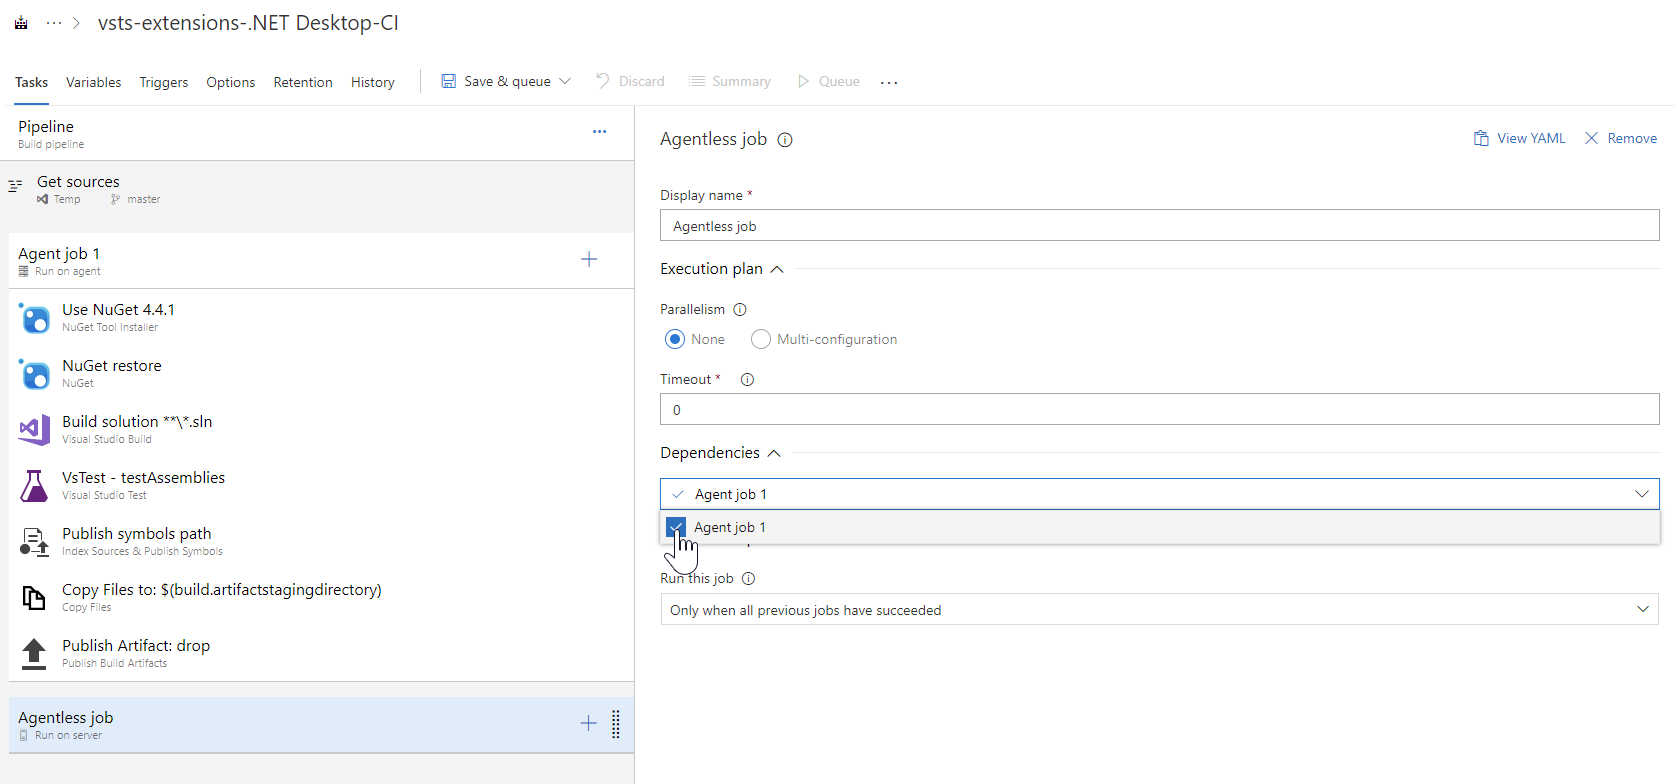
Task: Click the Visual Studio Build task icon
Action: [x=34, y=430]
